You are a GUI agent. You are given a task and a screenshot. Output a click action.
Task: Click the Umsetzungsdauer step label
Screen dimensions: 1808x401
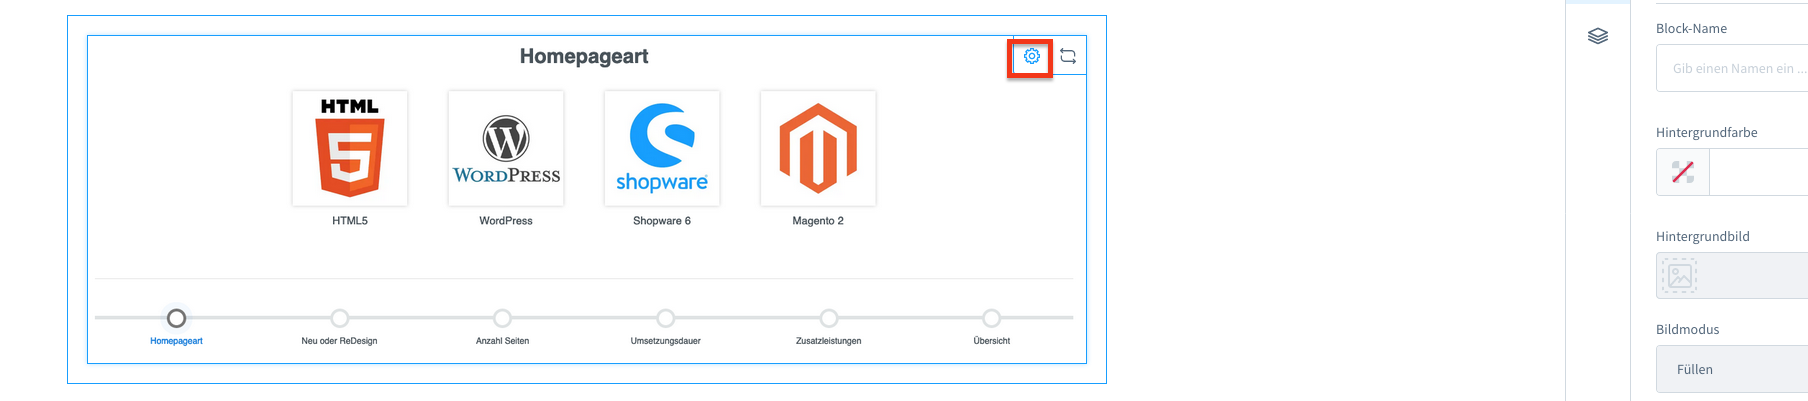(666, 341)
